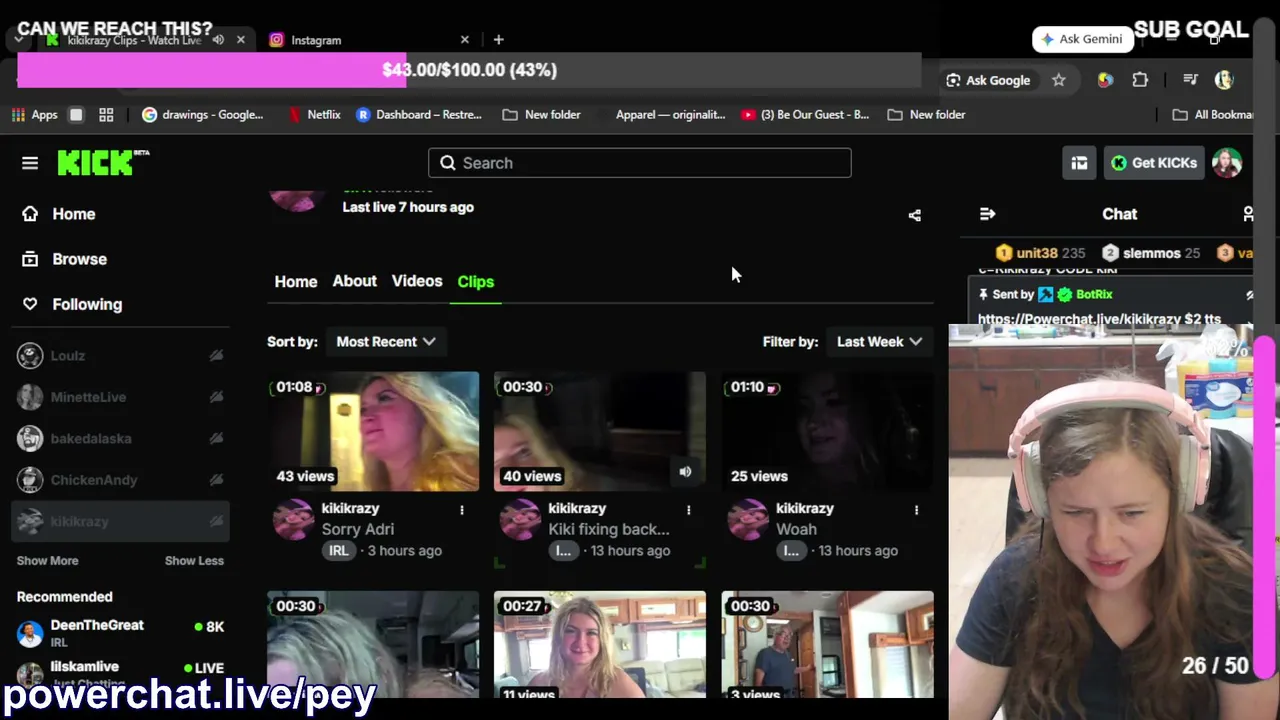Toggle sound on the 40 views clip
Screen dimensions: 1280x720
[x=685, y=471]
